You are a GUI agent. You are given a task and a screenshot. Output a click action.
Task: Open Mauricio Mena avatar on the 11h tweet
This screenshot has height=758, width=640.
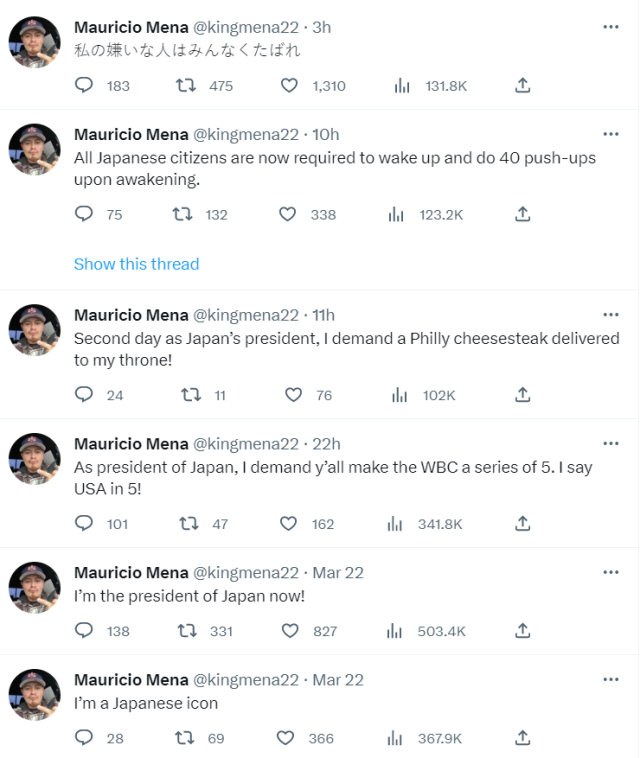(35, 329)
